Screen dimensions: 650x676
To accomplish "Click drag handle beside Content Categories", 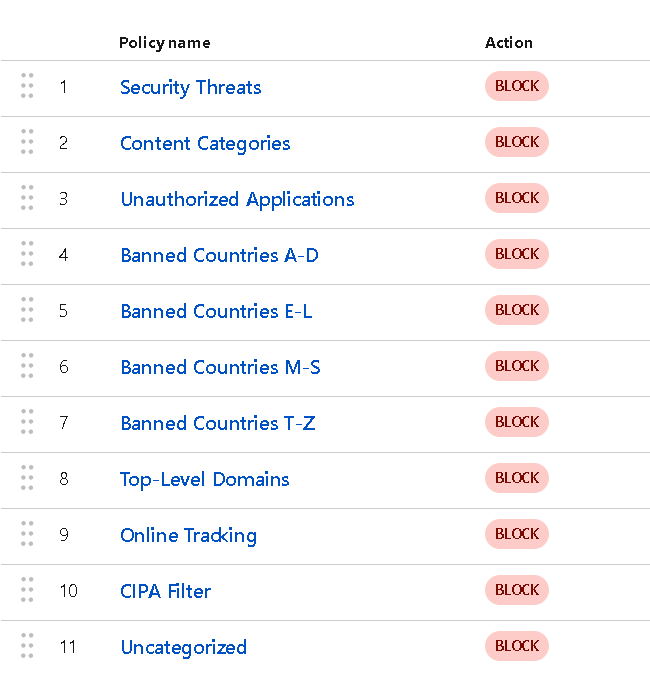I will point(27,142).
